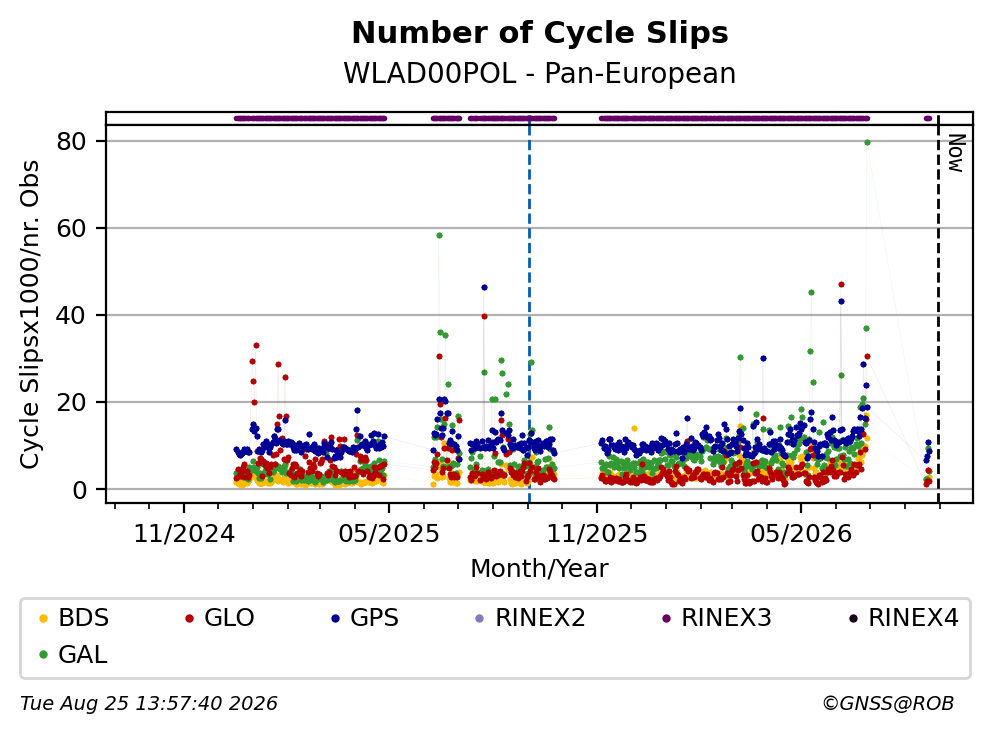Screen dimensions: 993x734
Task: Click the green GAL legend marker
Action: click(x=43, y=655)
